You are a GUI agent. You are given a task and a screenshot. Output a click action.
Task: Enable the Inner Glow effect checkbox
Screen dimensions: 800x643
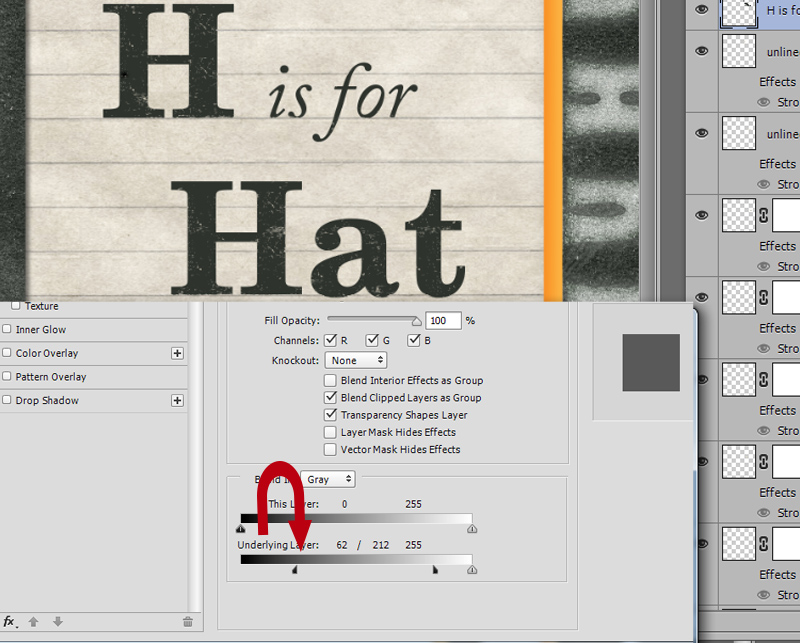point(7,329)
